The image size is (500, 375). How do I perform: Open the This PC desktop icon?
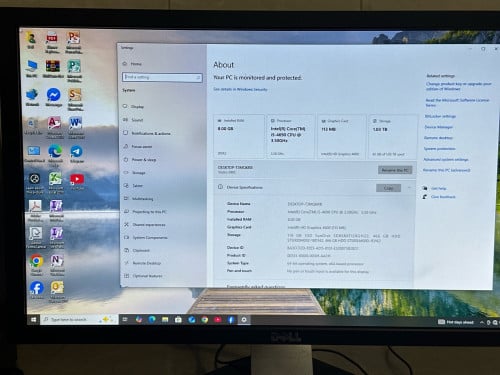pos(32,69)
